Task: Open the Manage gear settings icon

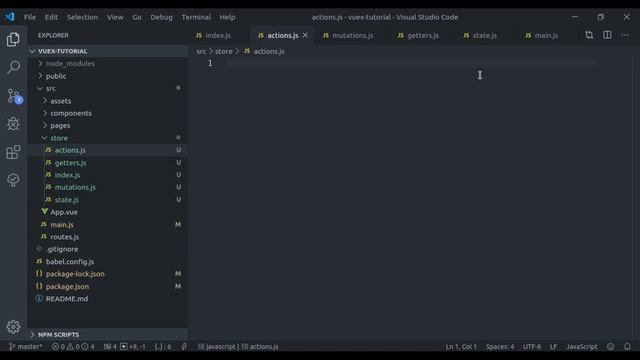Action: click(x=13, y=327)
